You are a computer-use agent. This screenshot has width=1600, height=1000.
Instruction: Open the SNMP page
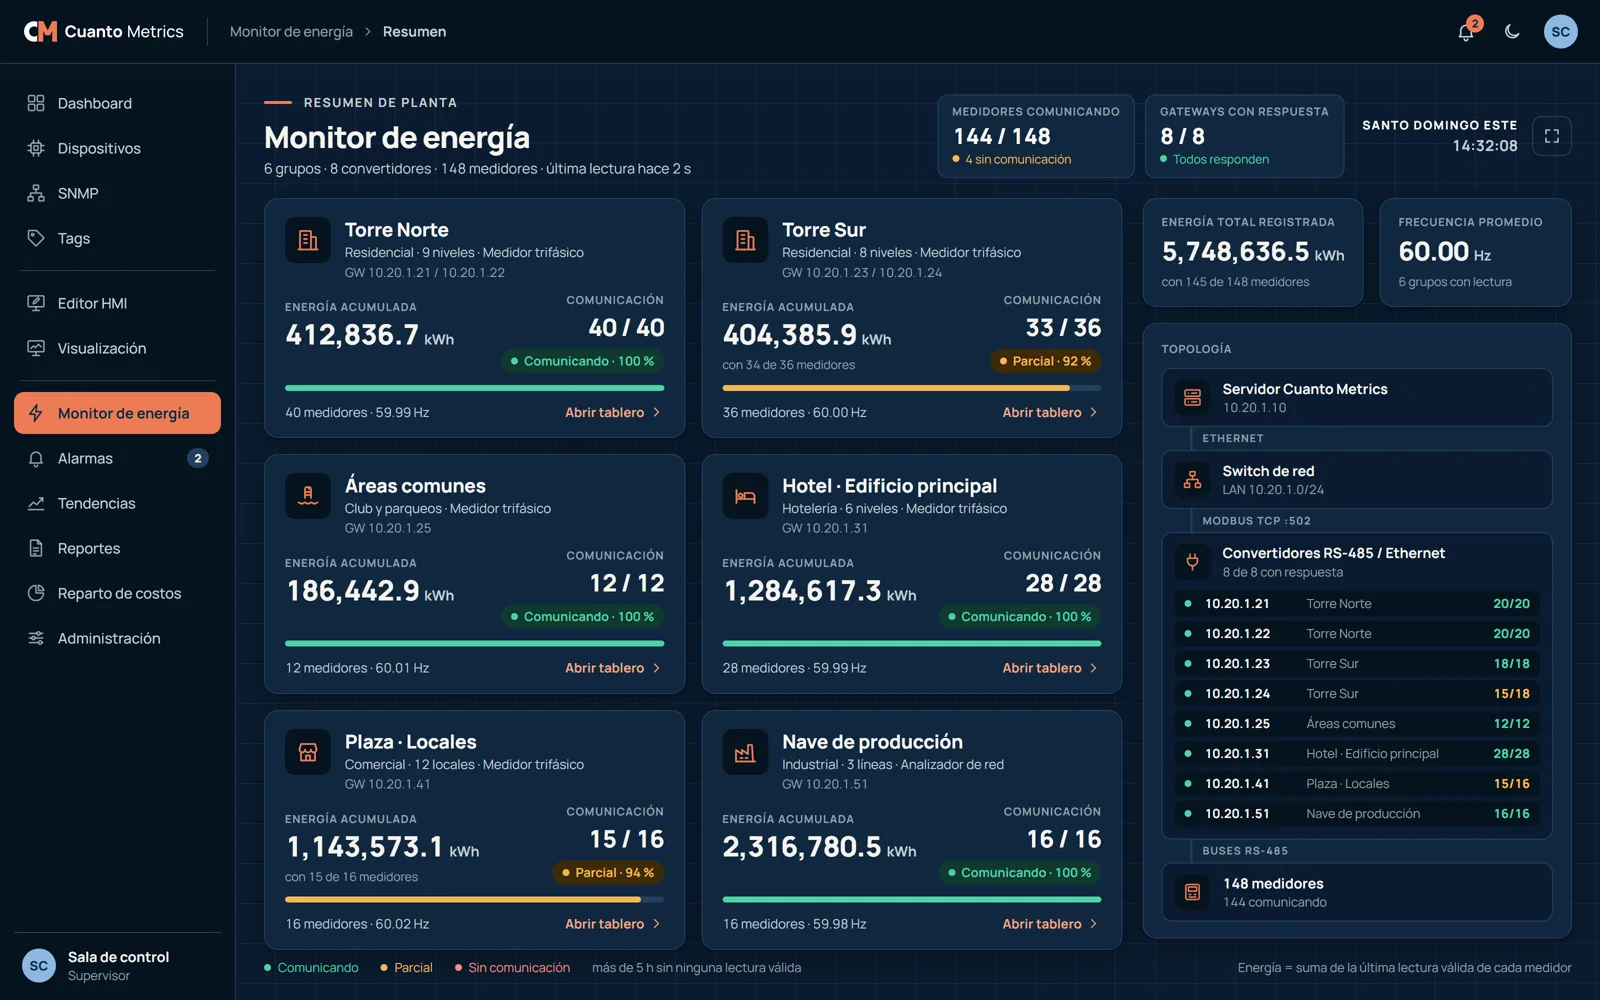click(117, 193)
